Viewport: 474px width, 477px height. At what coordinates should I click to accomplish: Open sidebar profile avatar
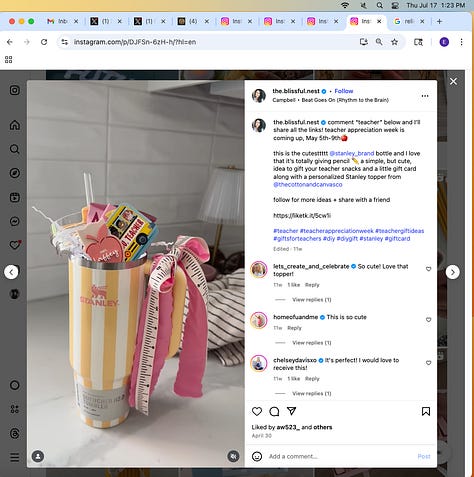pos(15,294)
